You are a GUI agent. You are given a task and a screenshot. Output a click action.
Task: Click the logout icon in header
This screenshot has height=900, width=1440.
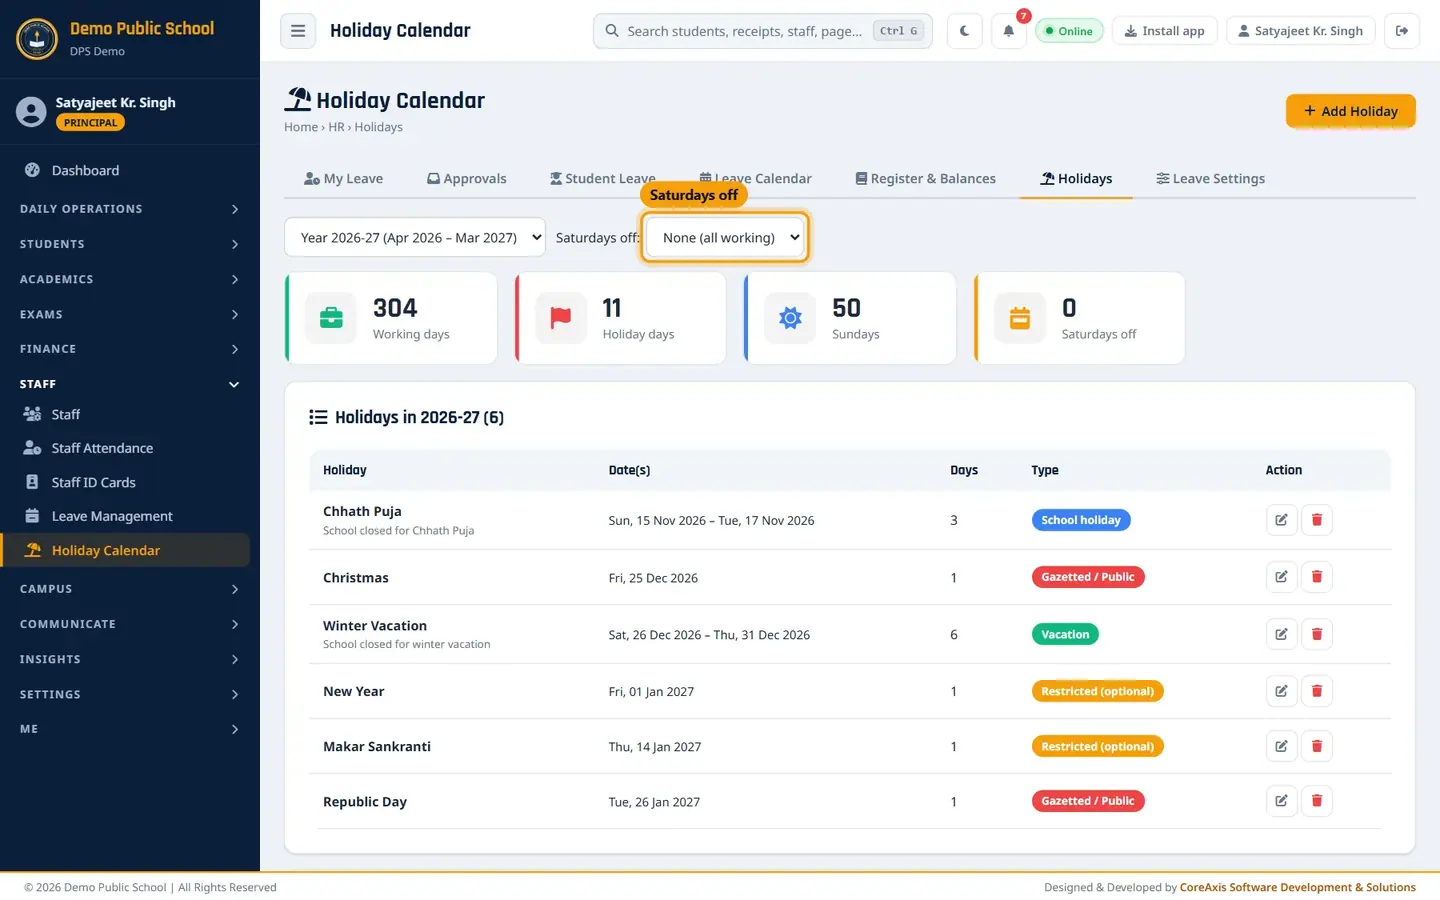(1402, 31)
